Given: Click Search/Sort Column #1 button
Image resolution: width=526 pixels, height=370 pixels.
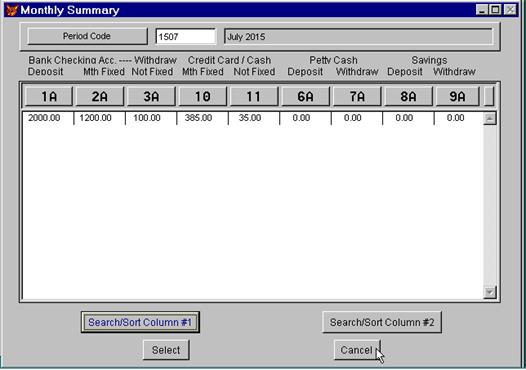Looking at the screenshot, I should click(140, 322).
